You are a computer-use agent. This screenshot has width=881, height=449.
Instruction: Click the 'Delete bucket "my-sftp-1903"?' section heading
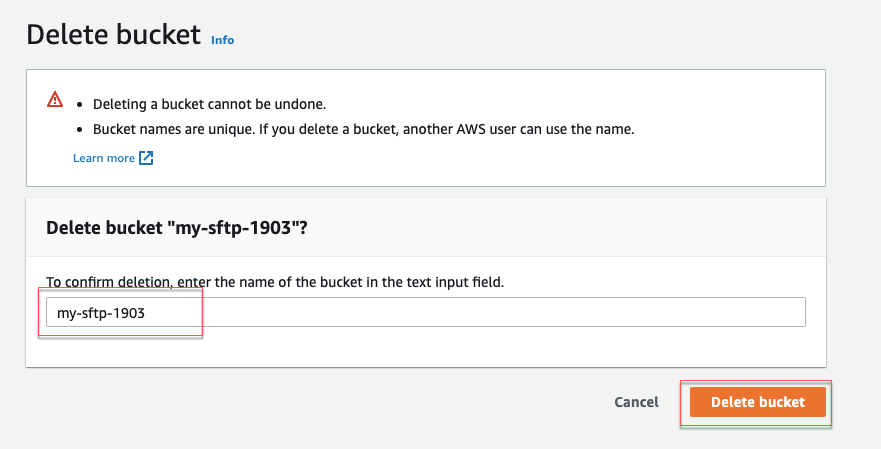pyautogui.click(x=177, y=228)
